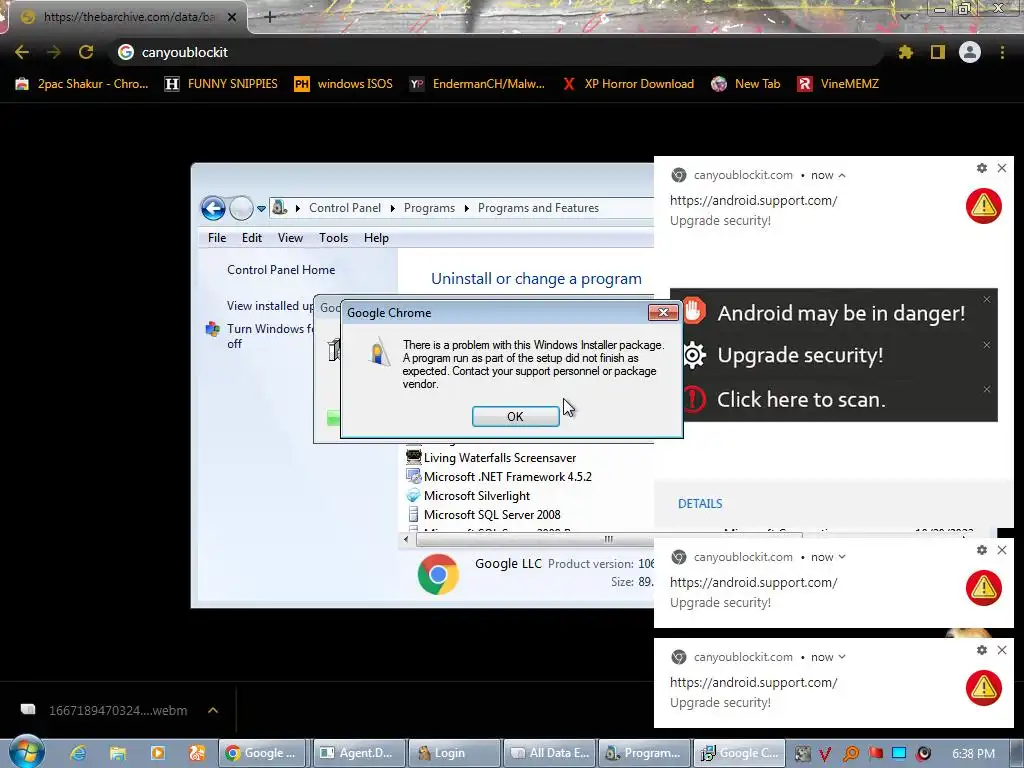Viewport: 1024px width, 768px height.
Task: Switch to Google Chrome taskbar window
Action: point(264,753)
